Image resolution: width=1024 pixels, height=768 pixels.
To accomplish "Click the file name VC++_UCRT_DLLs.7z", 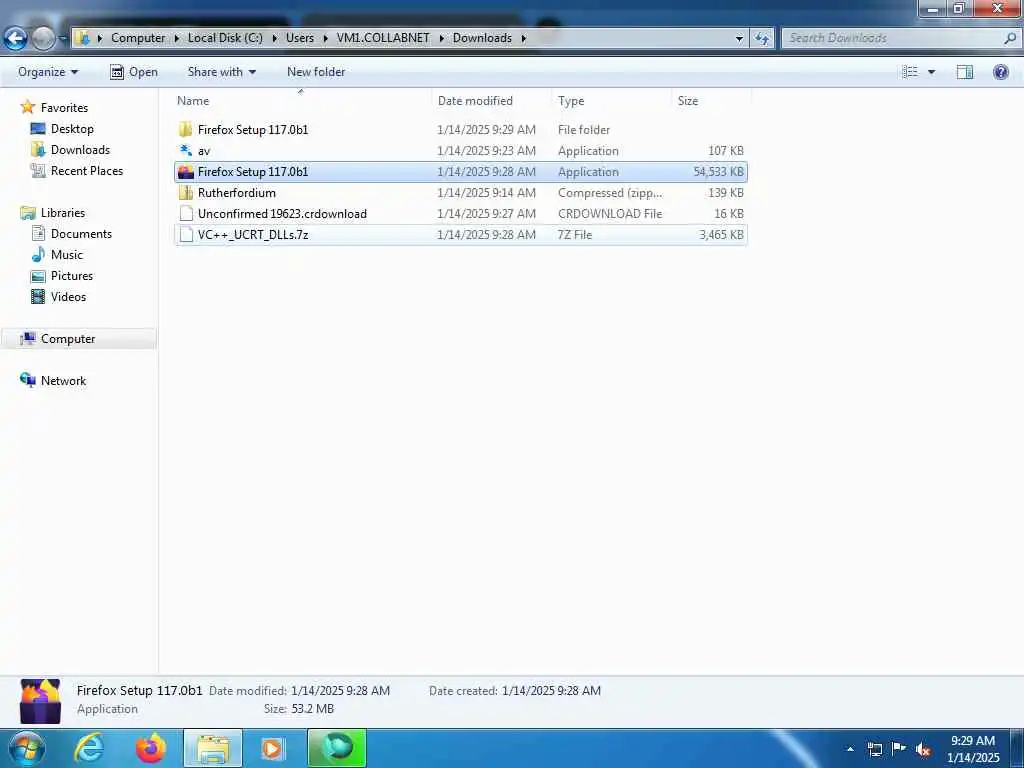I will pos(253,234).
